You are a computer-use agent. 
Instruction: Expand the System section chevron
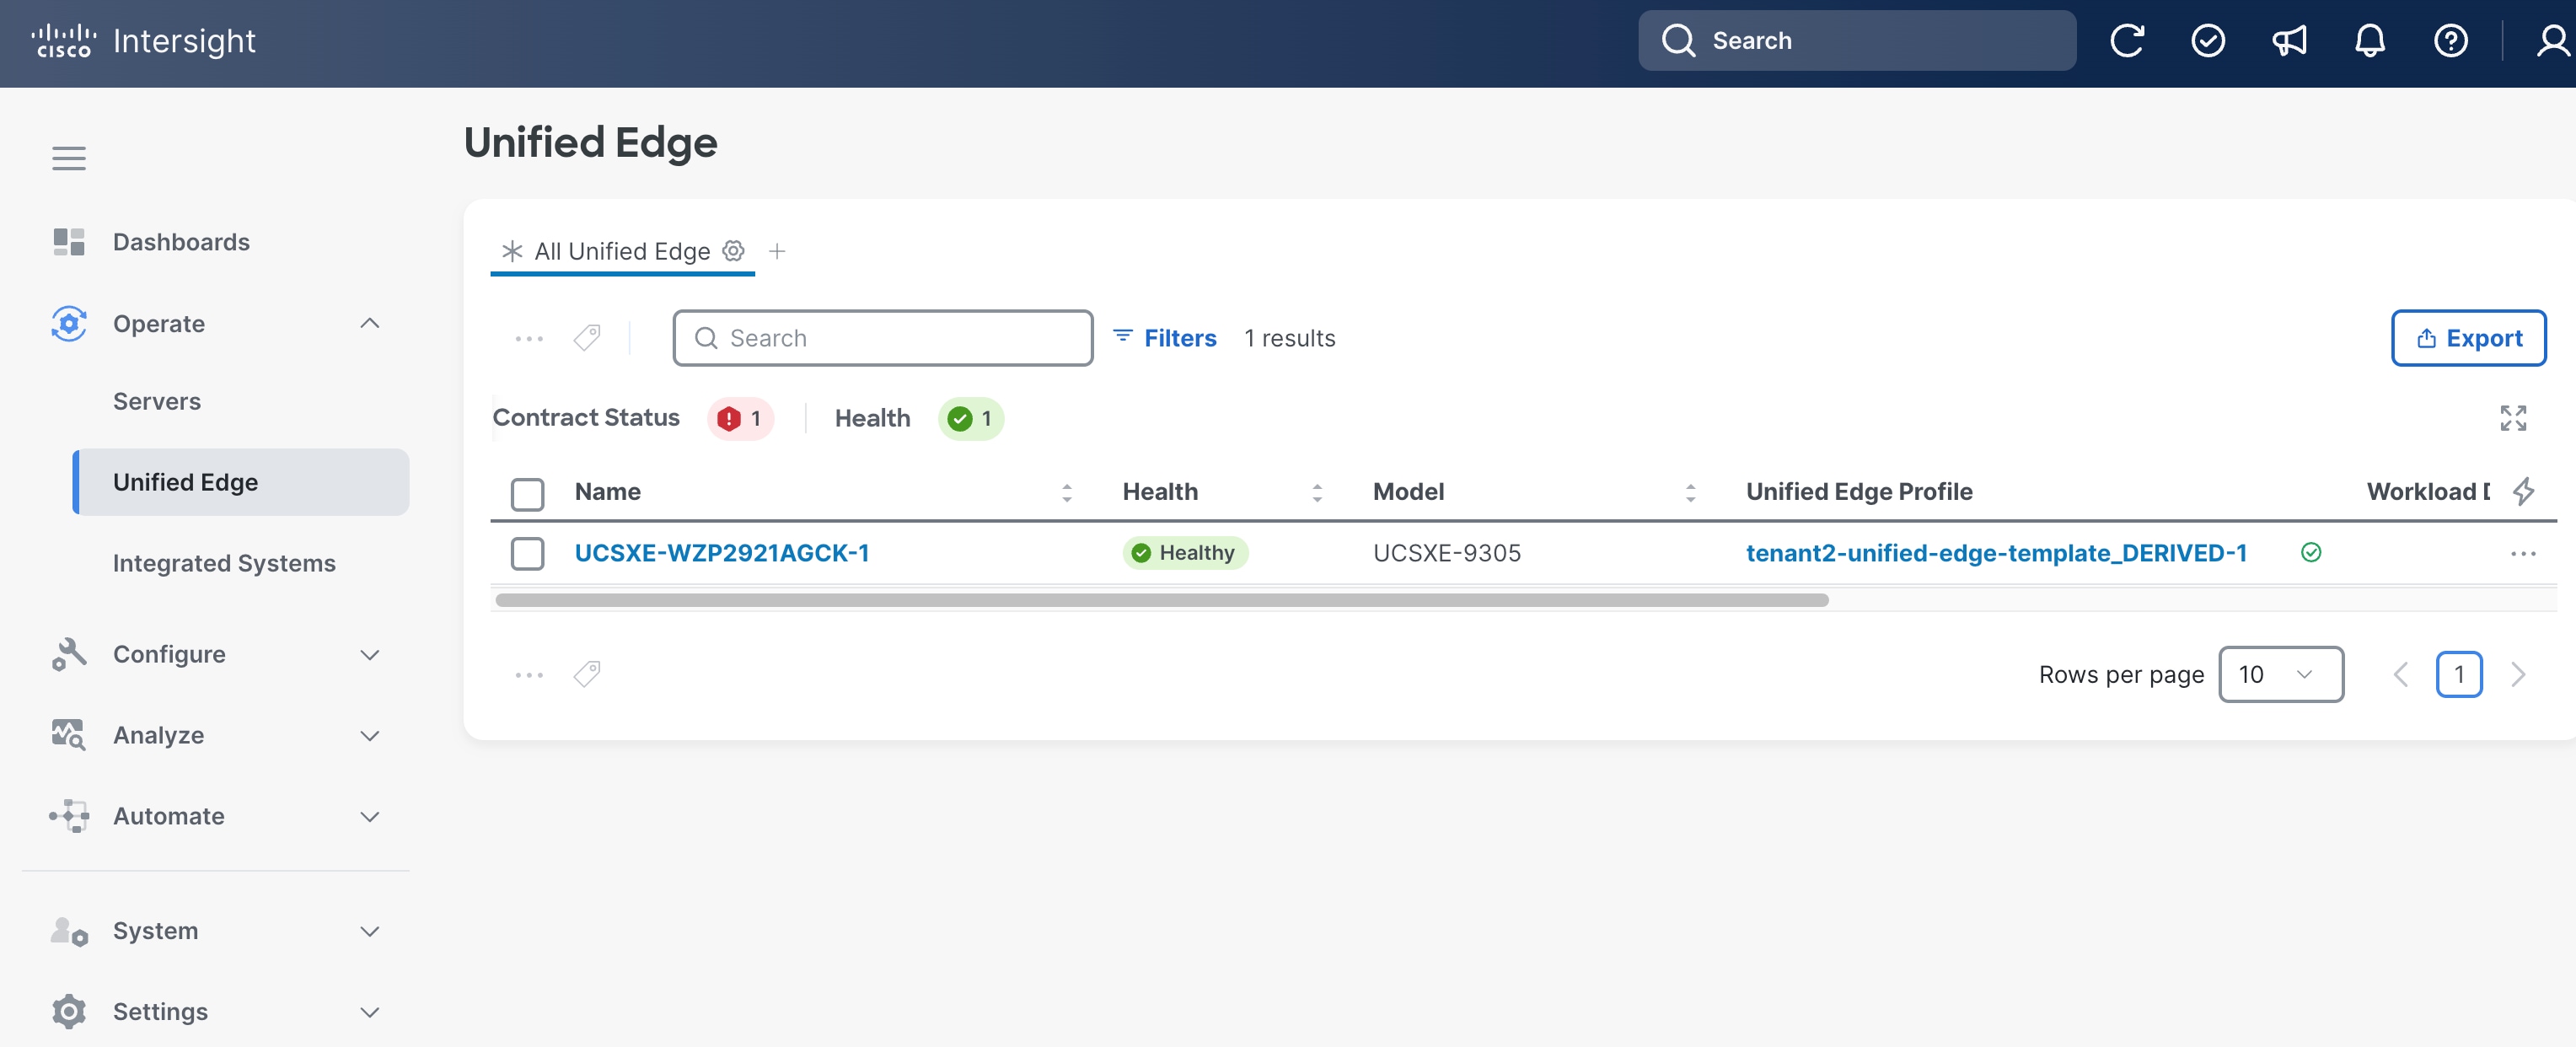tap(370, 932)
